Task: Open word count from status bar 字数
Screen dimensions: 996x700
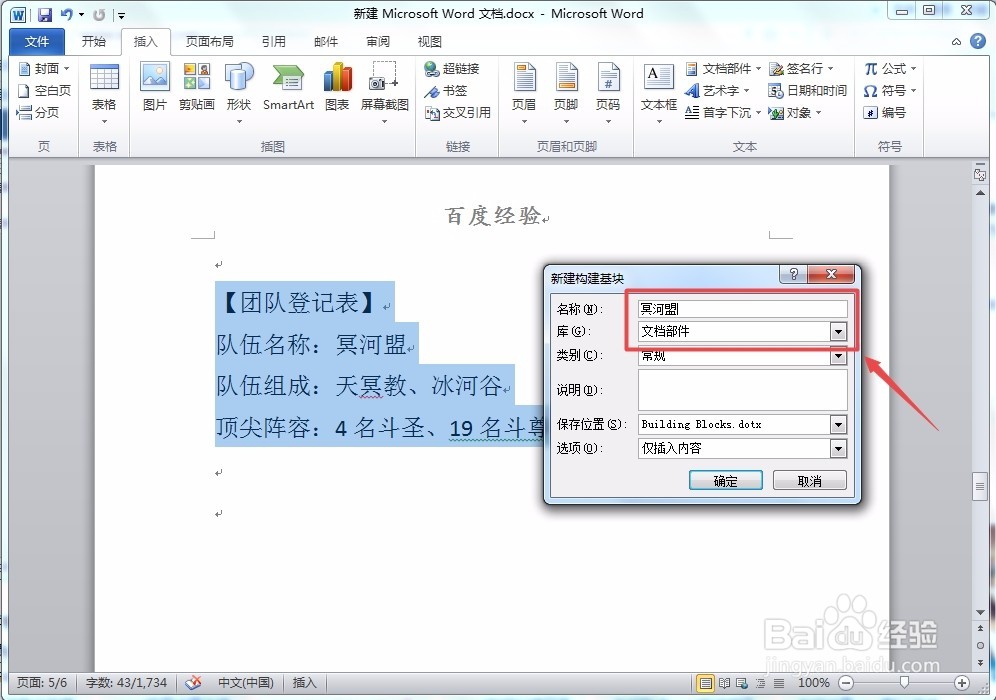Action: [x=126, y=683]
